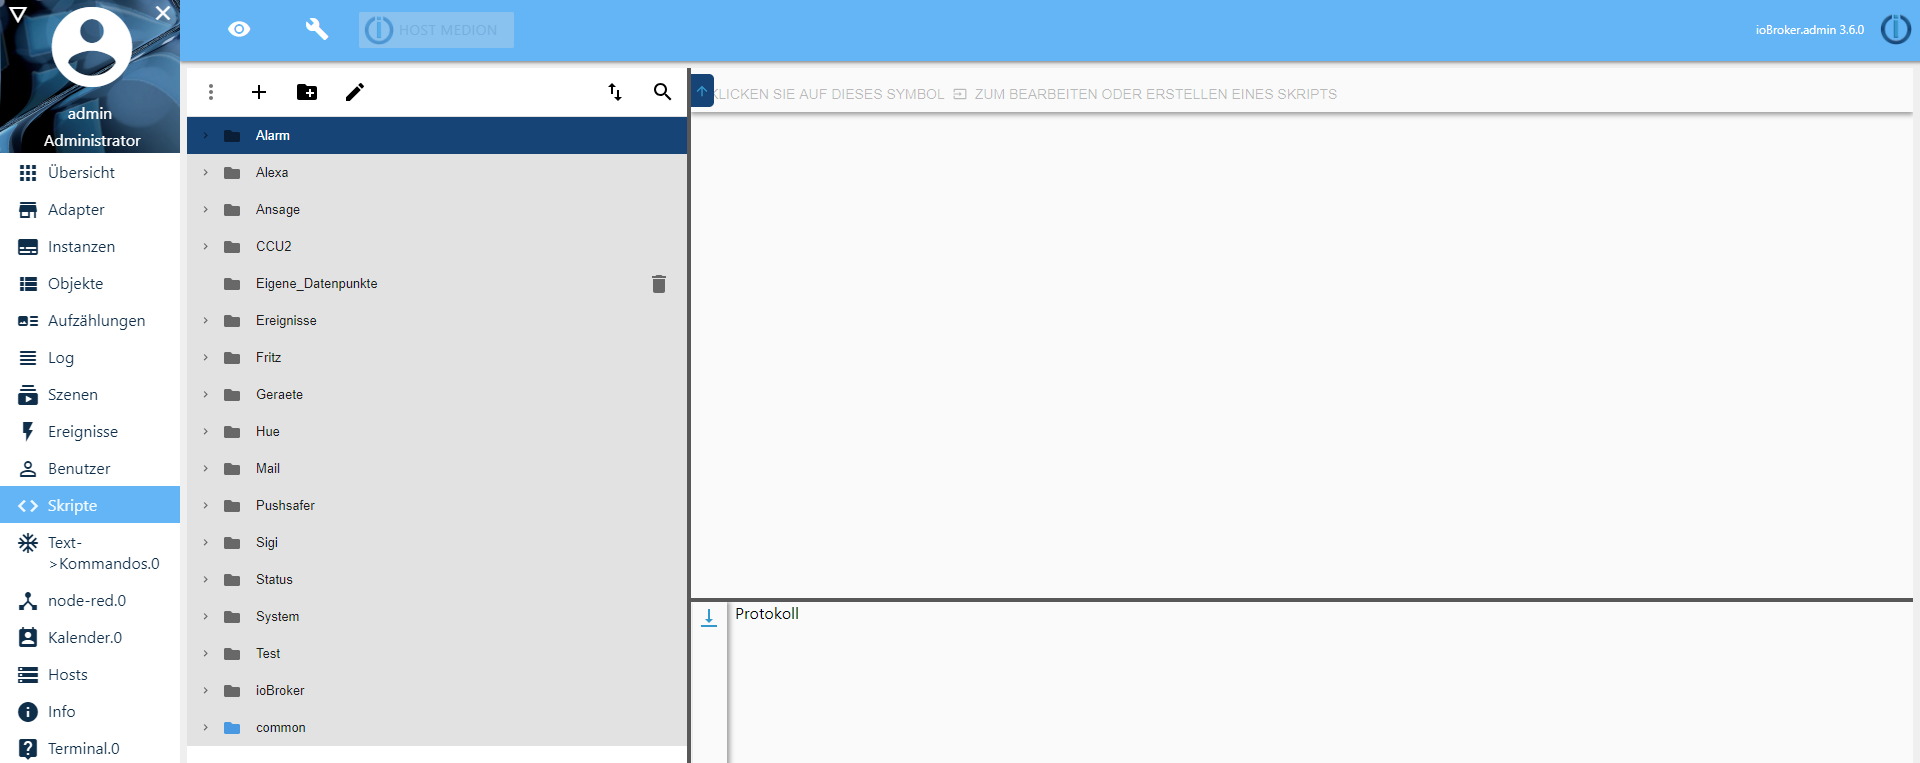This screenshot has width=1920, height=763.
Task: Click the add new folder icon
Action: (x=307, y=92)
